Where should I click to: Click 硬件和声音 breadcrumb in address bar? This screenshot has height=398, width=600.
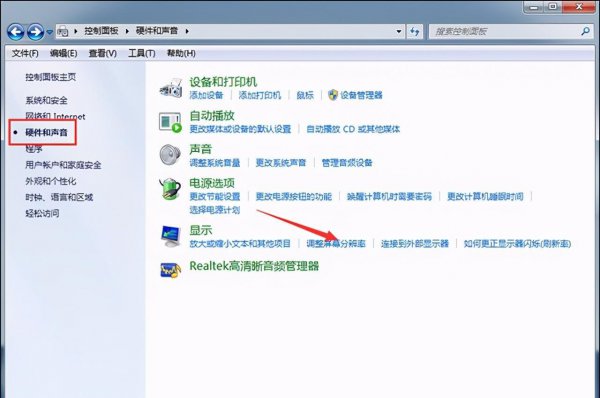(x=157, y=31)
